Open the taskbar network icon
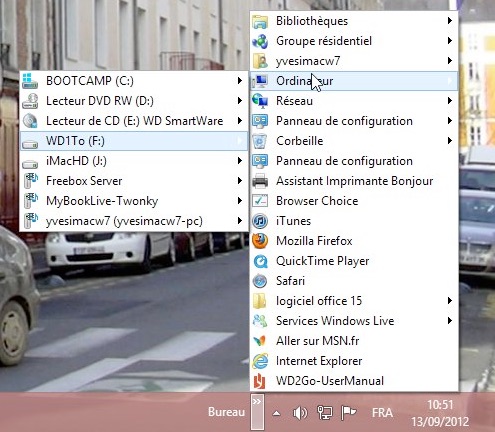The image size is (495, 432). tap(324, 413)
